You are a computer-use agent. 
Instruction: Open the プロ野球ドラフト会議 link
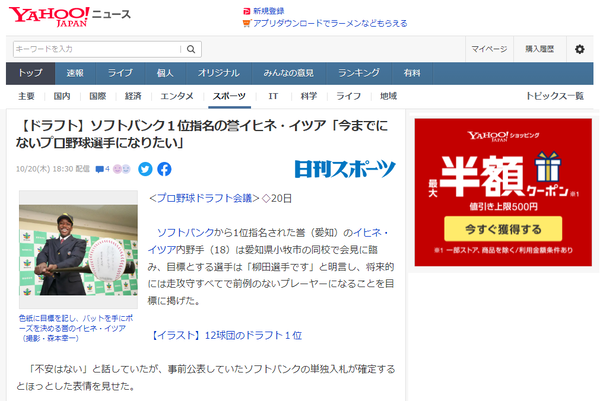204,198
